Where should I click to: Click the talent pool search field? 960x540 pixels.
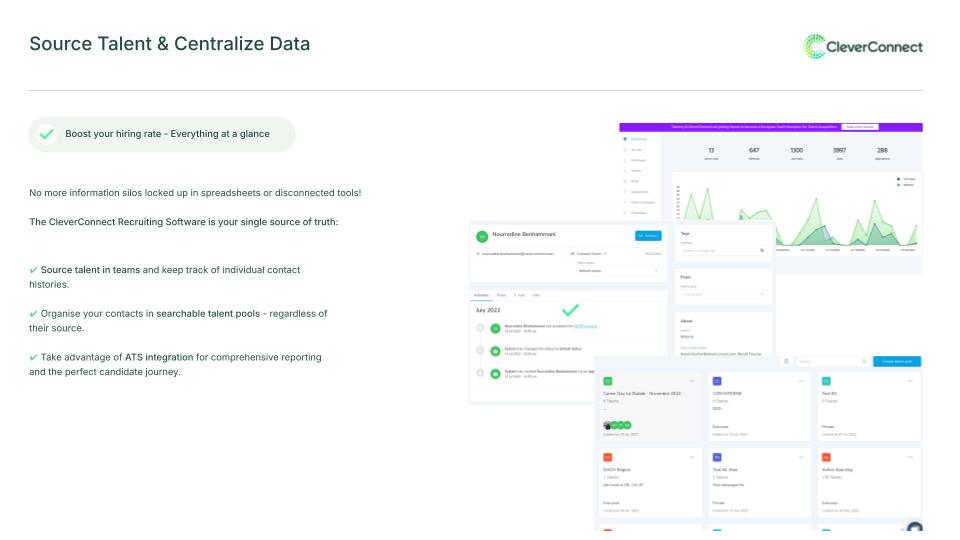pos(831,361)
